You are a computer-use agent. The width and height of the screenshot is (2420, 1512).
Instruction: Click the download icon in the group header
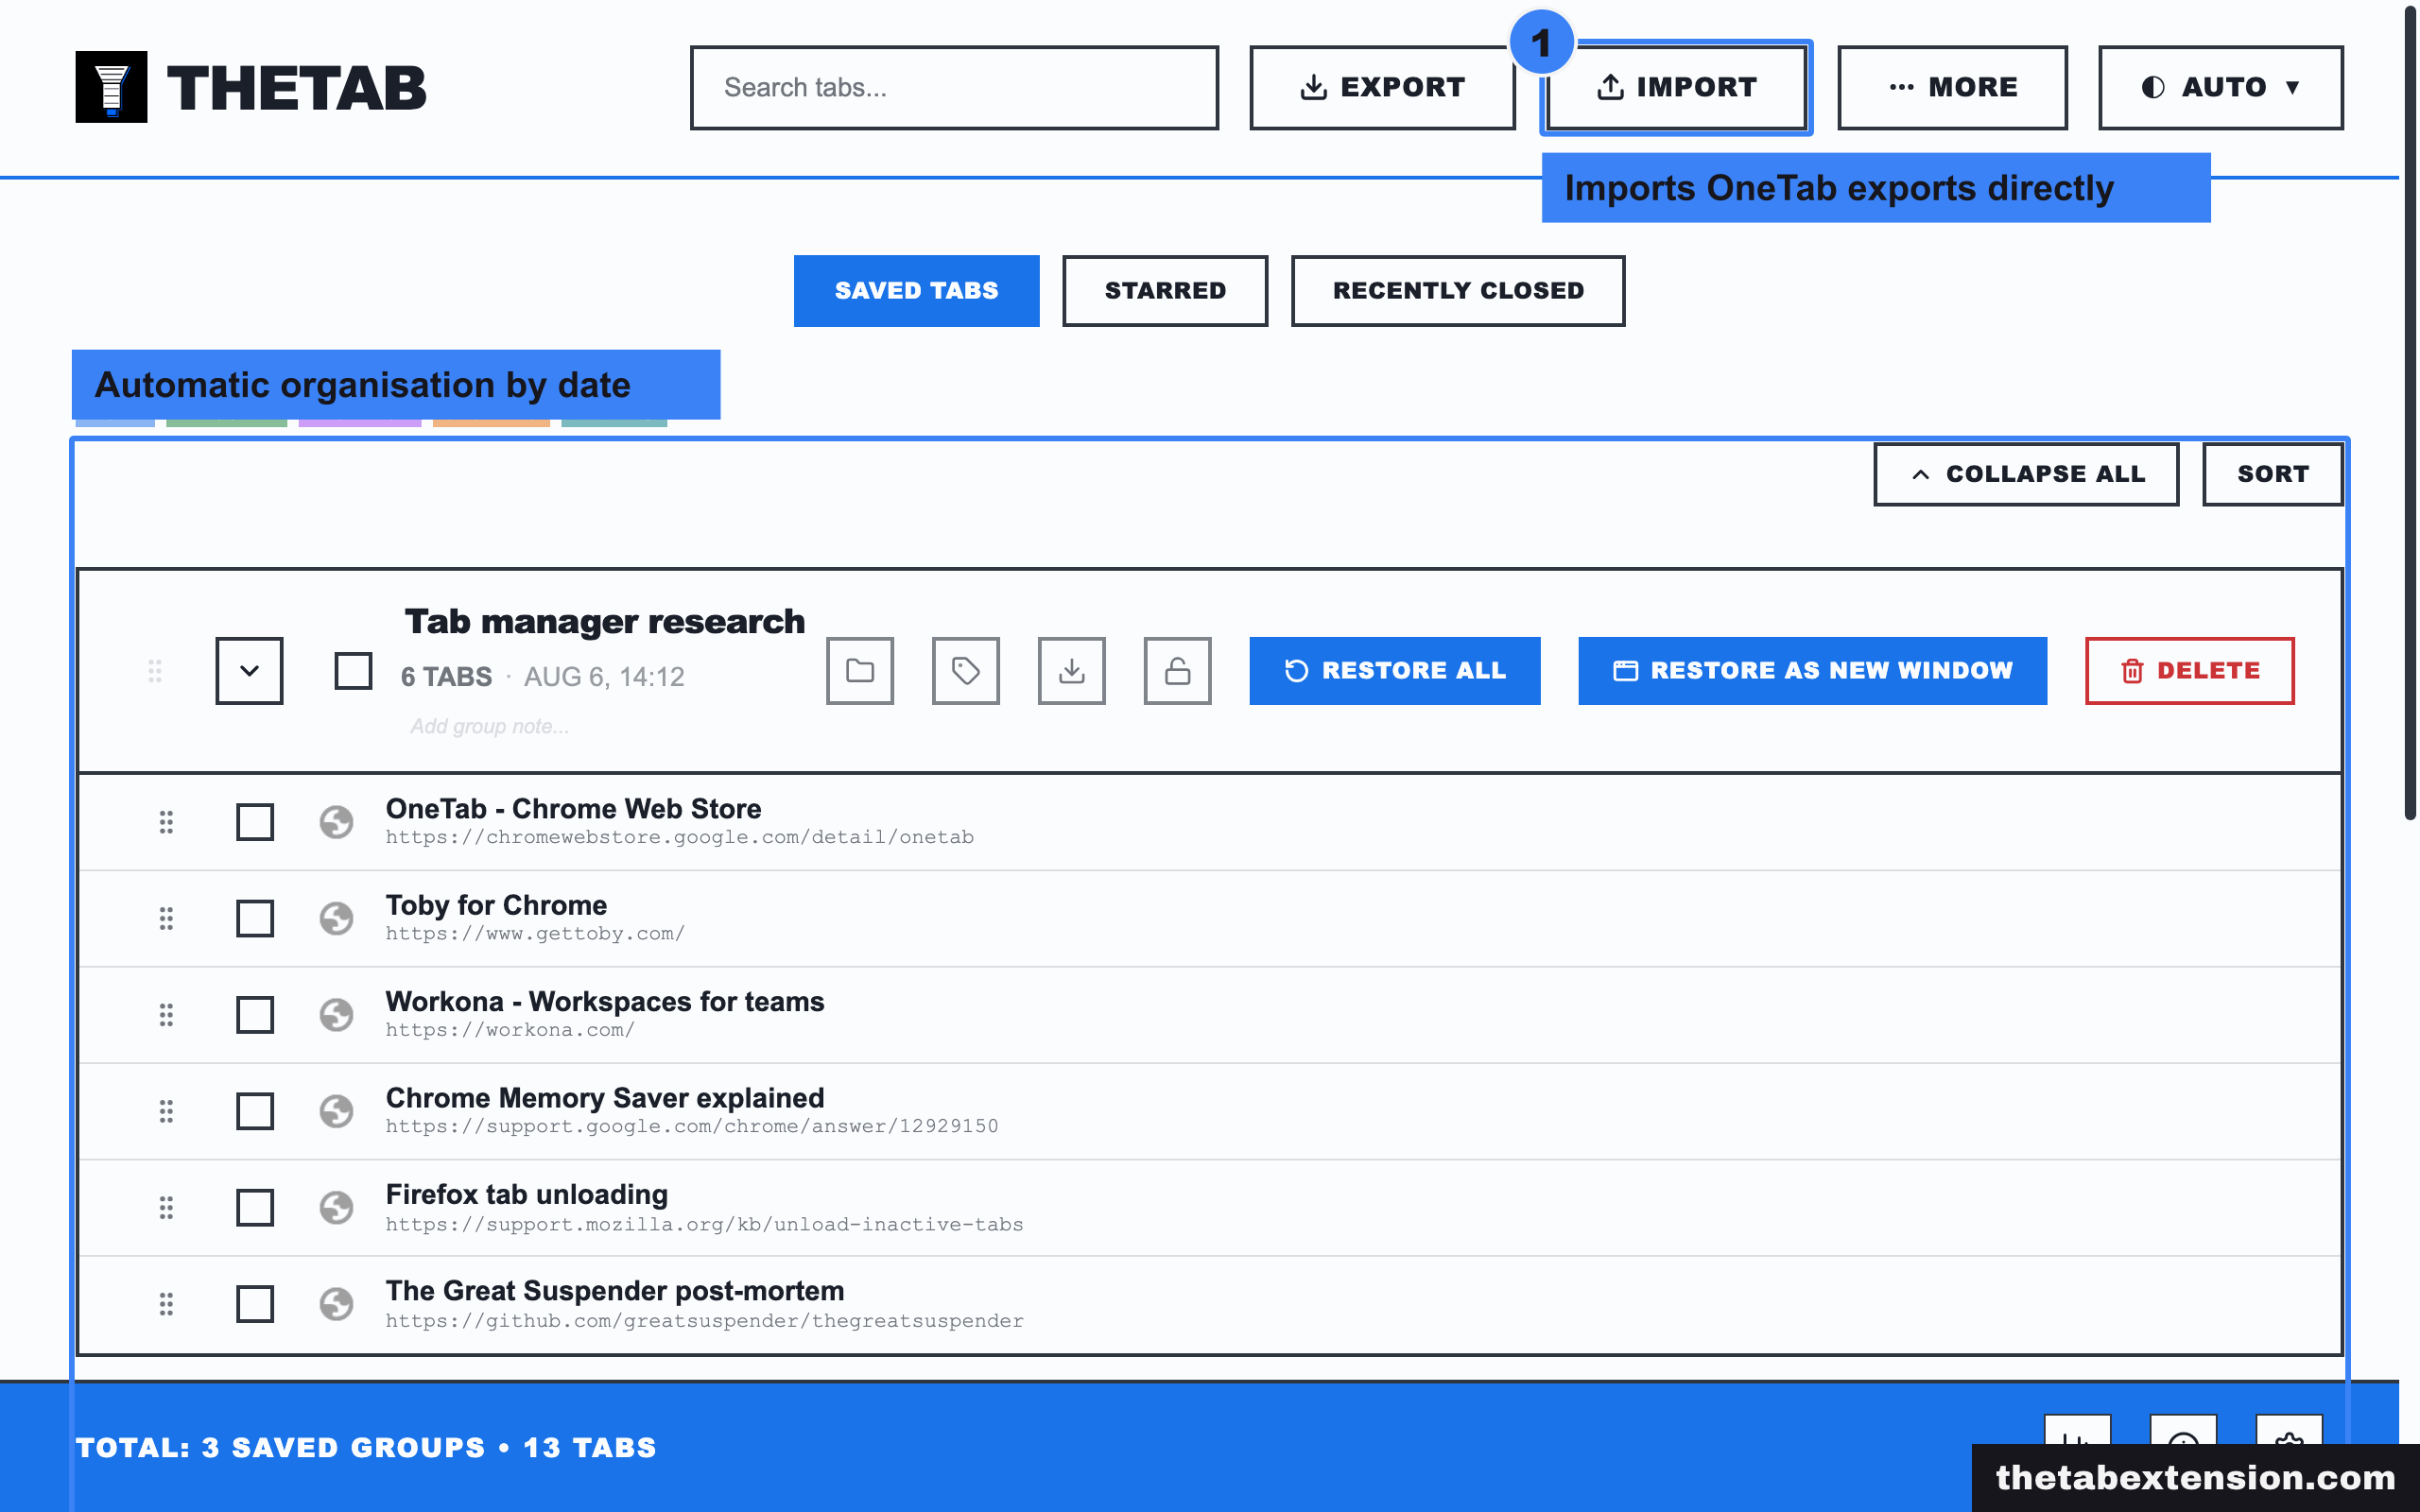point(1072,671)
